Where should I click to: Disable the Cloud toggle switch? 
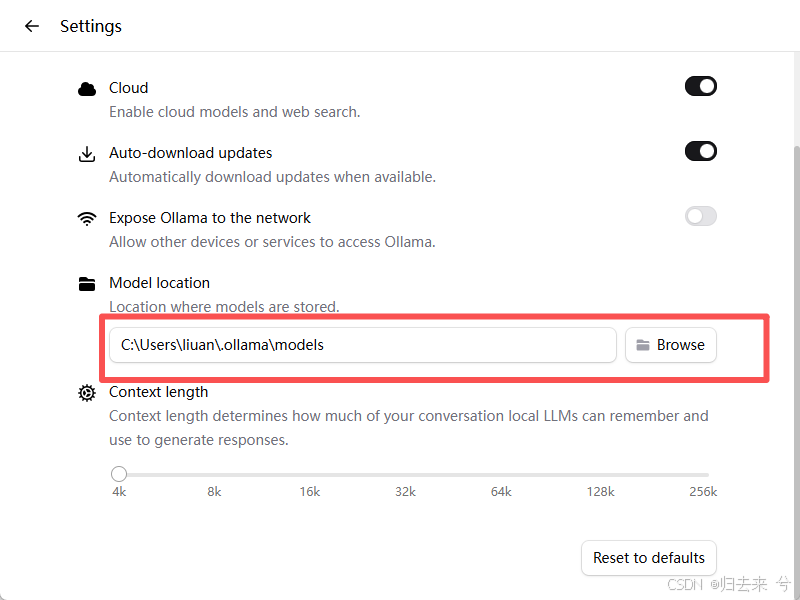[x=701, y=86]
